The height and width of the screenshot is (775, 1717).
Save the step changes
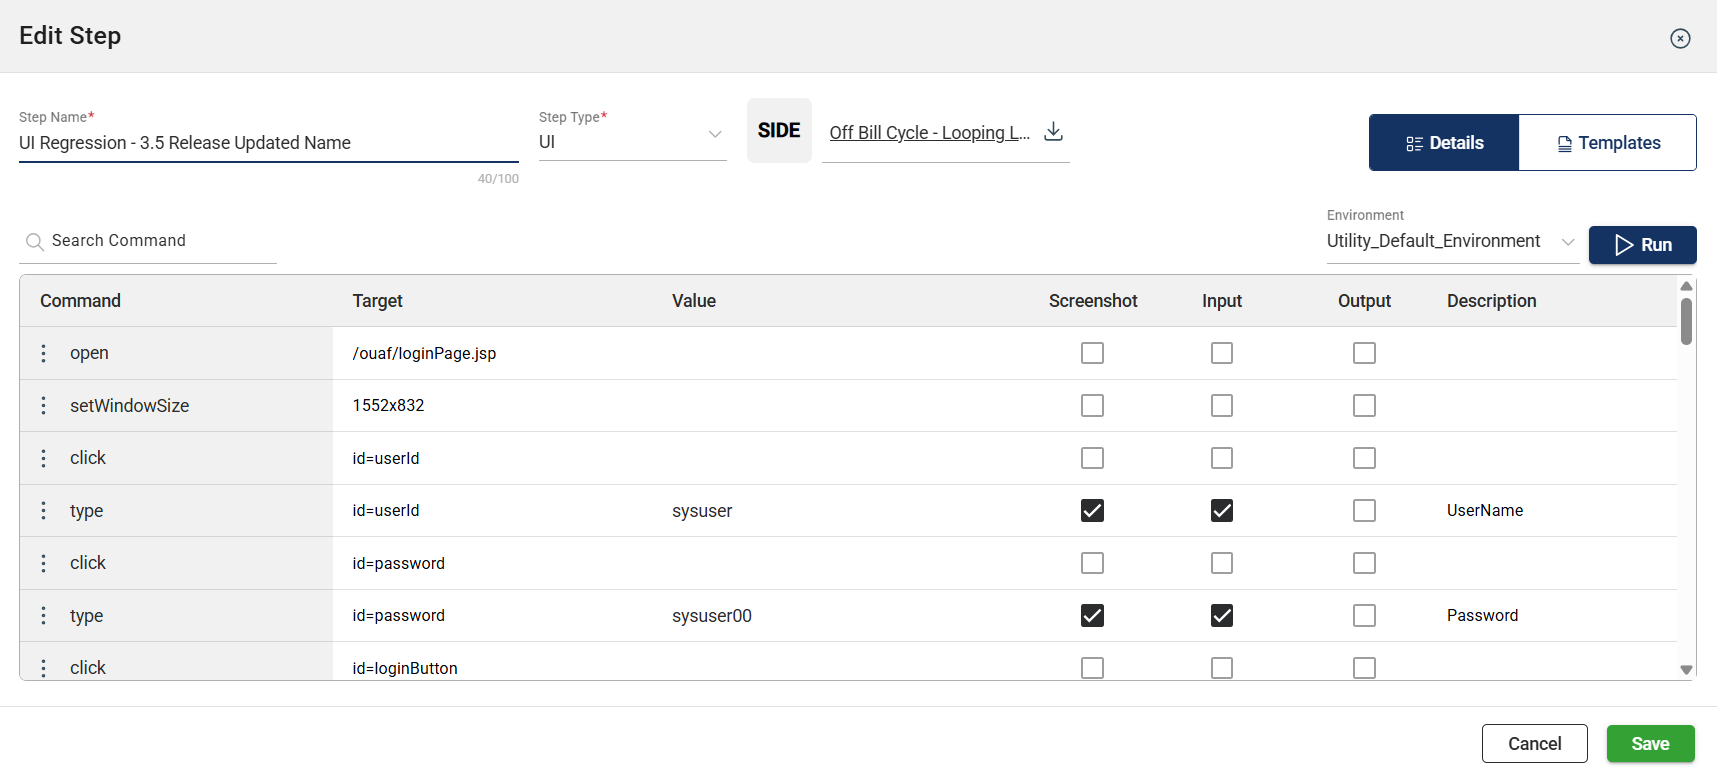[x=1650, y=744]
